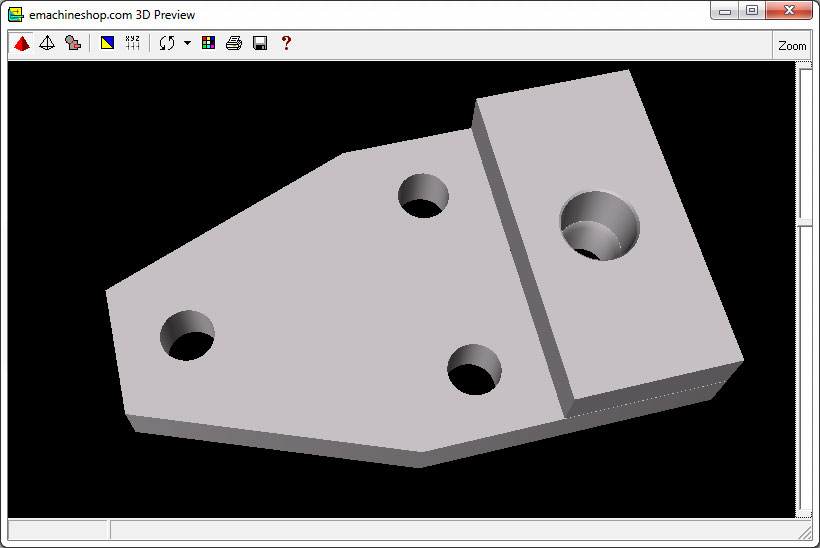This screenshot has height=548, width=820.
Task: Click the blue and yellow square icon
Action: 107,43
